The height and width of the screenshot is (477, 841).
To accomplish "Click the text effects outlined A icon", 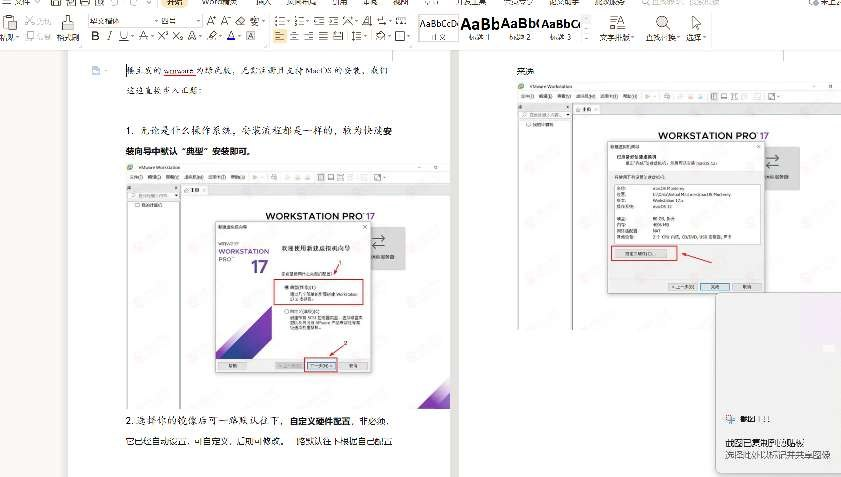I will click(x=193, y=36).
